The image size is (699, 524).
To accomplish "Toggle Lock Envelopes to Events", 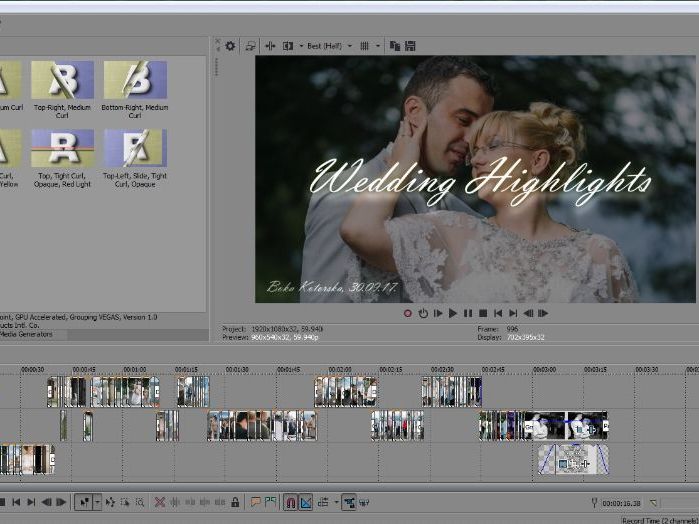I will pyautogui.click(x=349, y=503).
